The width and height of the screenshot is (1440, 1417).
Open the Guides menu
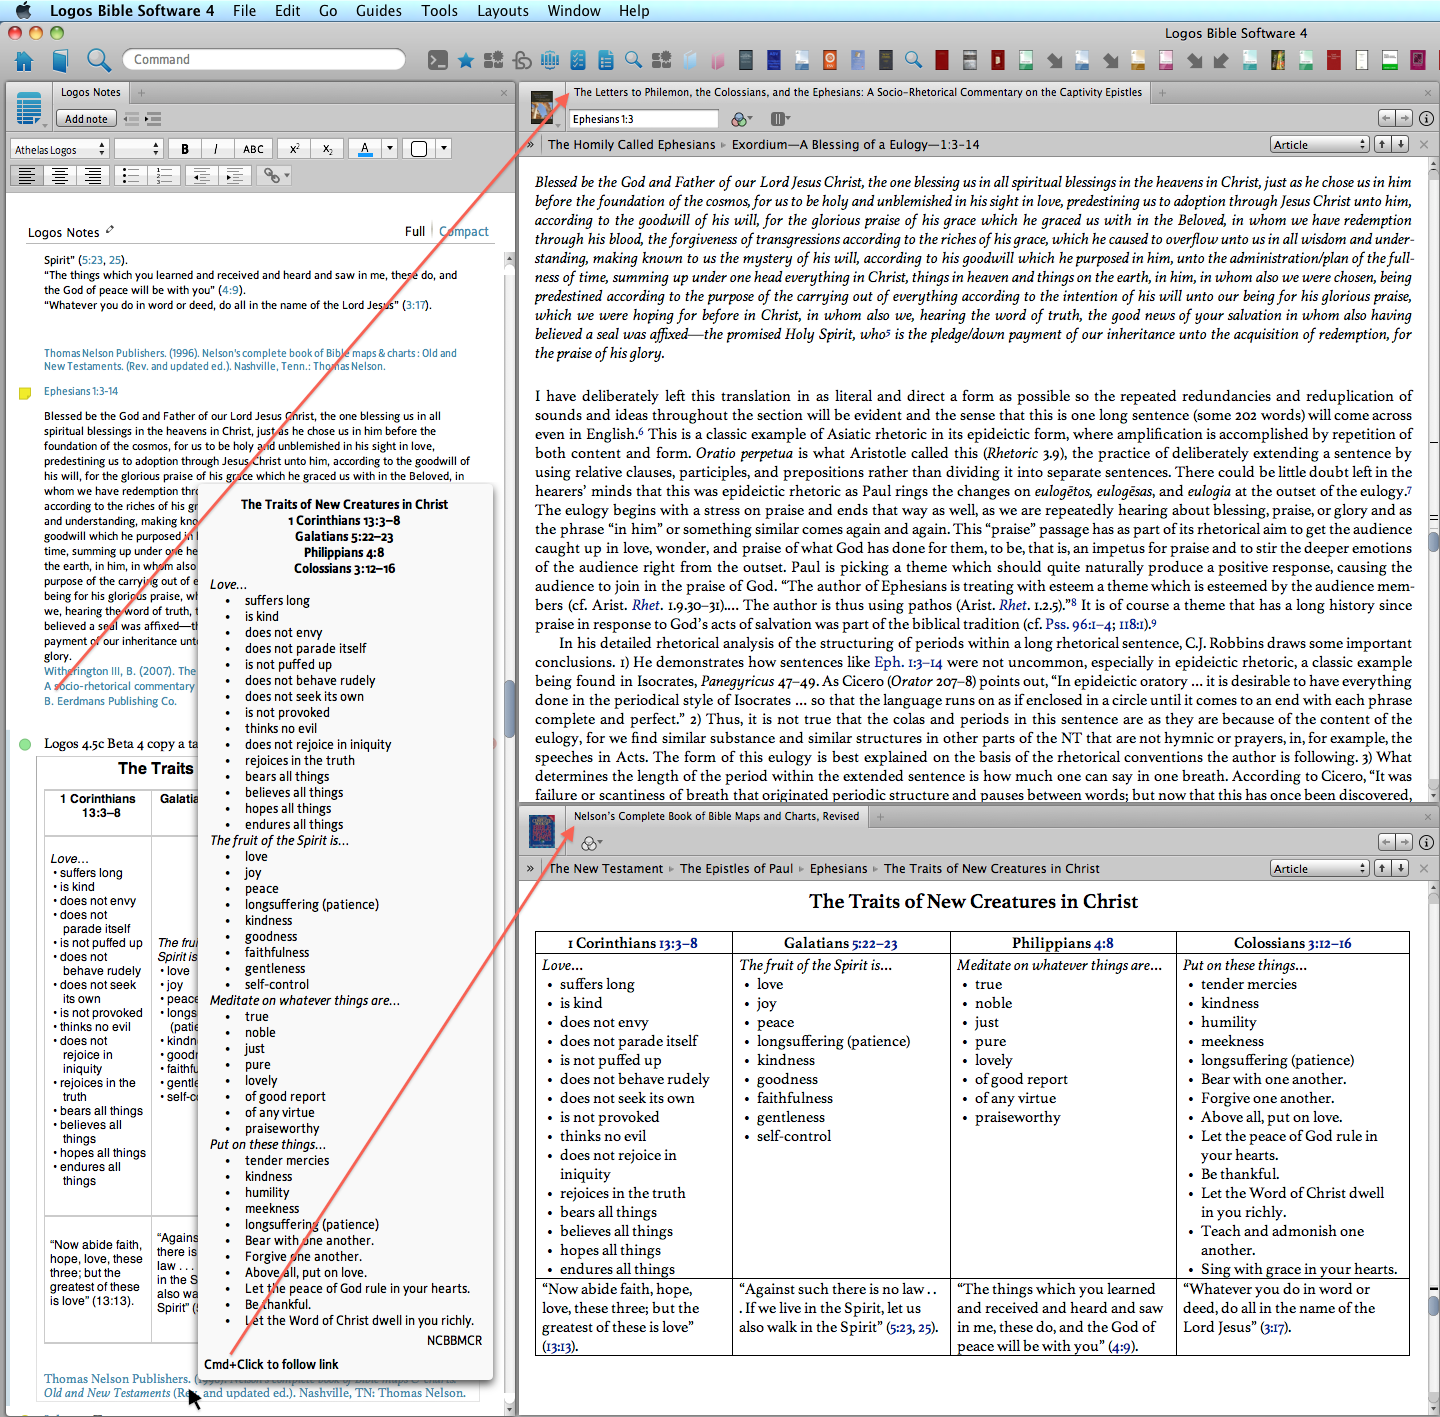pyautogui.click(x=379, y=11)
